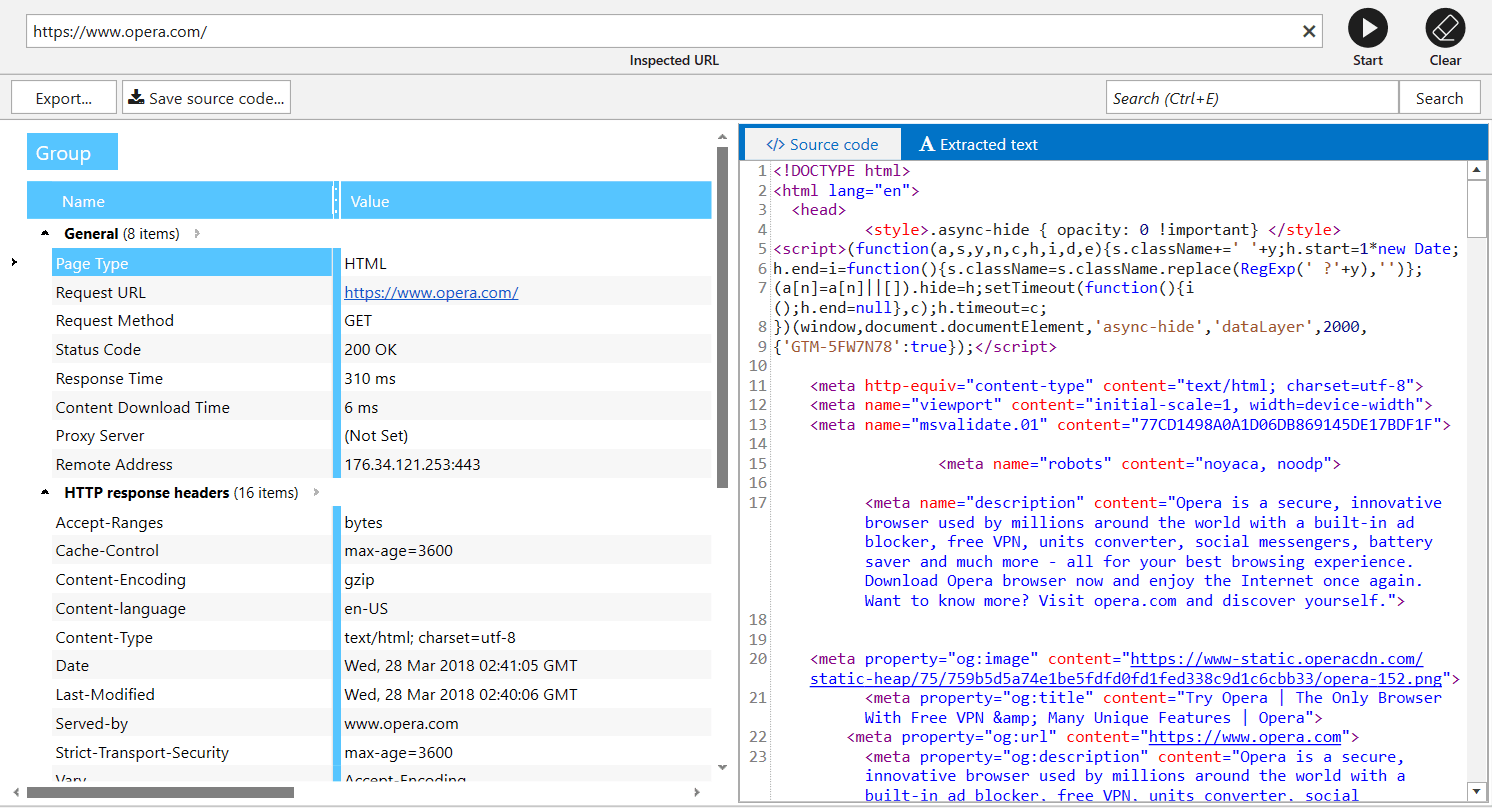Viewport: 1492px width, 808px height.
Task: Click source code scroll down arrow
Action: [x=1476, y=792]
